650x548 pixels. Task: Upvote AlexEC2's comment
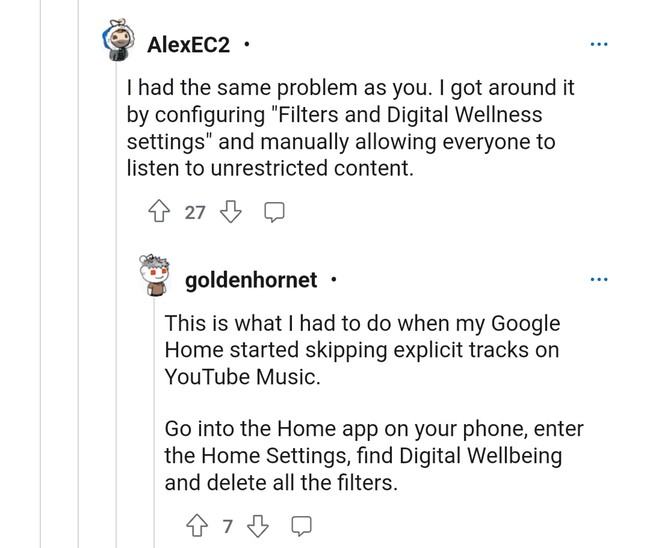point(158,212)
